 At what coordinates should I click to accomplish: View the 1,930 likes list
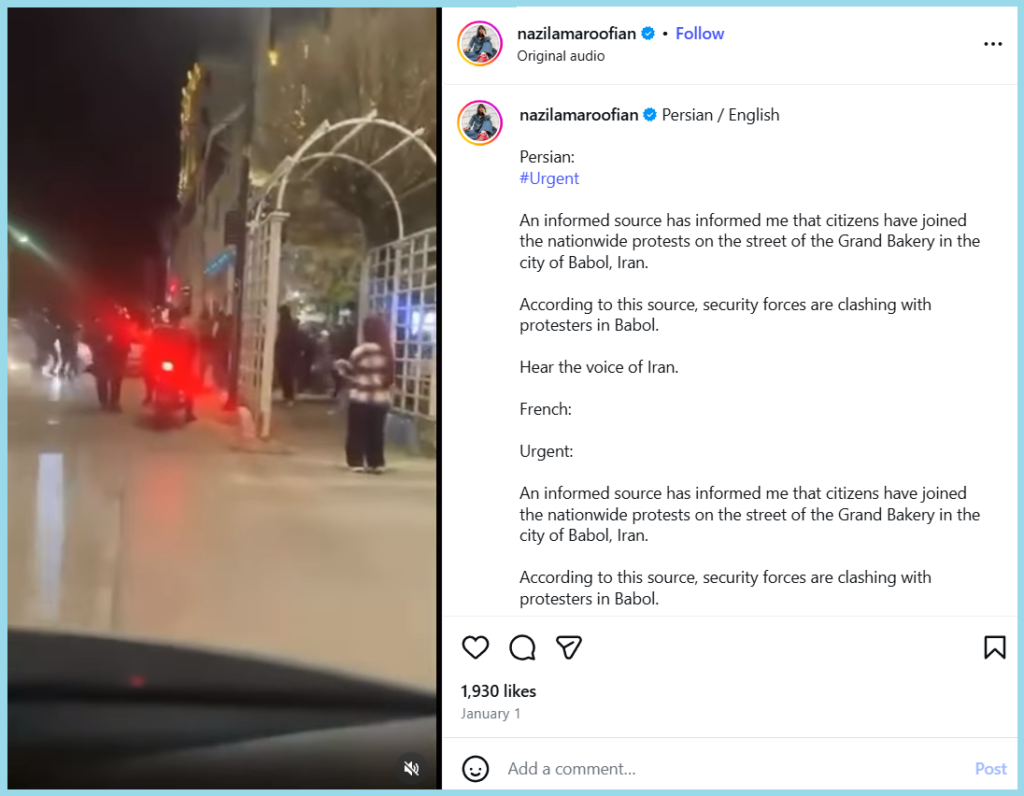click(498, 691)
